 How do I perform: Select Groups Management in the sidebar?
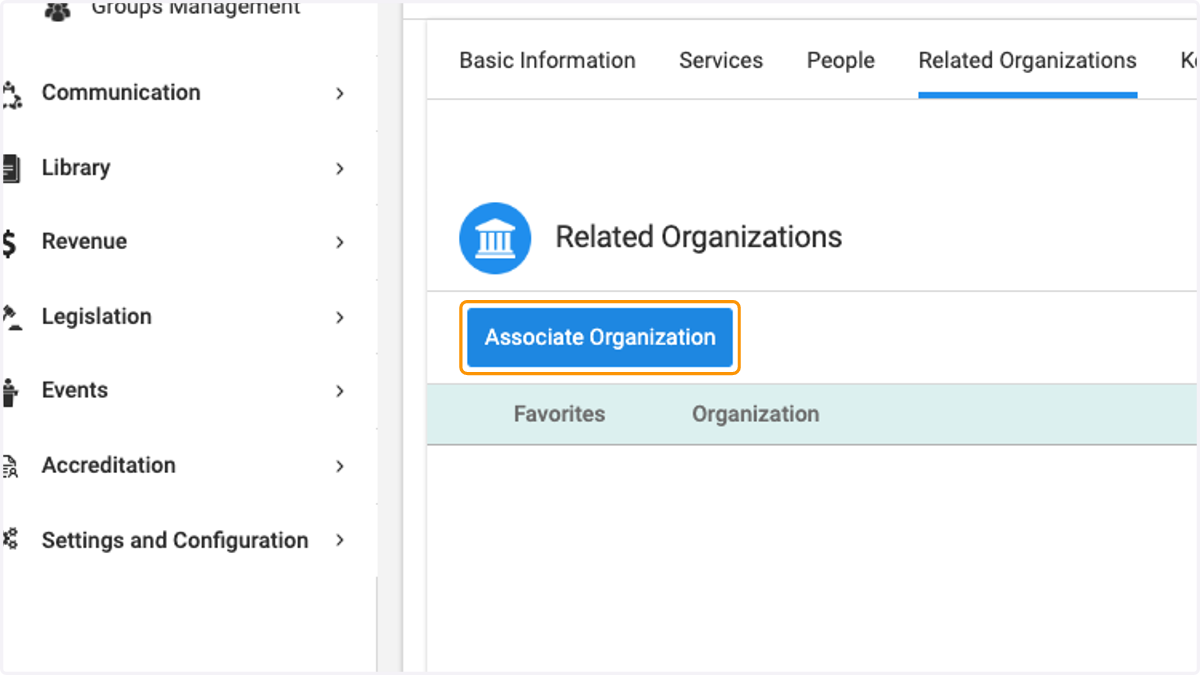[x=196, y=8]
